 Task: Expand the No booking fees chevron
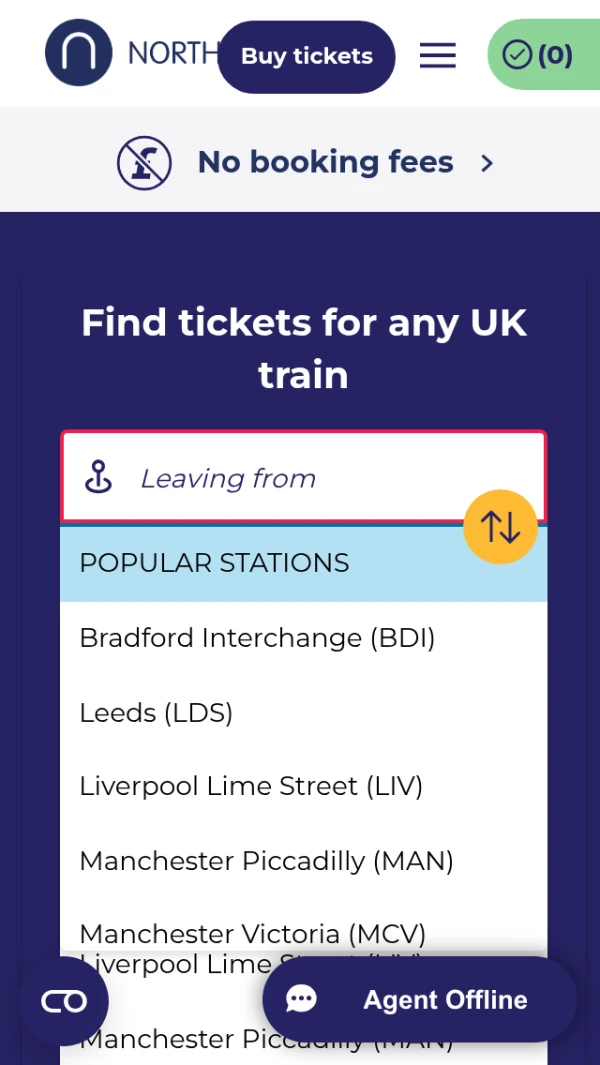coord(487,163)
